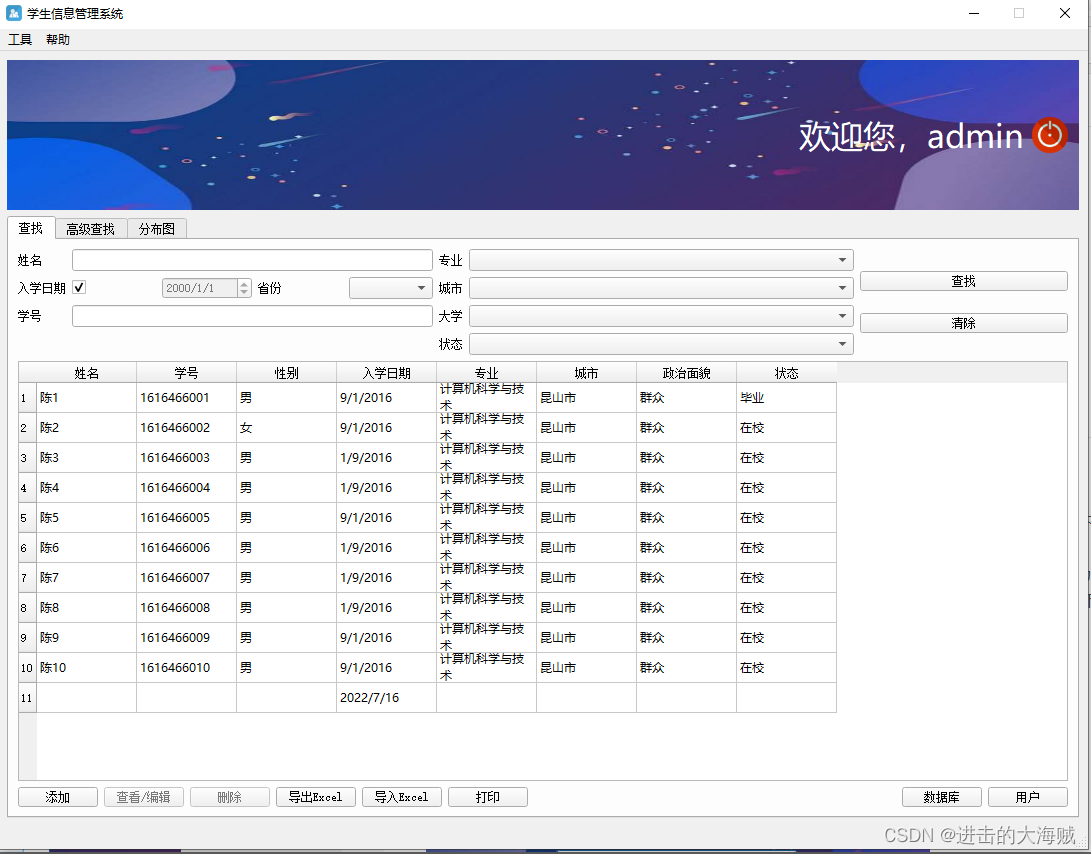Select the 毕业 status cell

tap(786, 397)
